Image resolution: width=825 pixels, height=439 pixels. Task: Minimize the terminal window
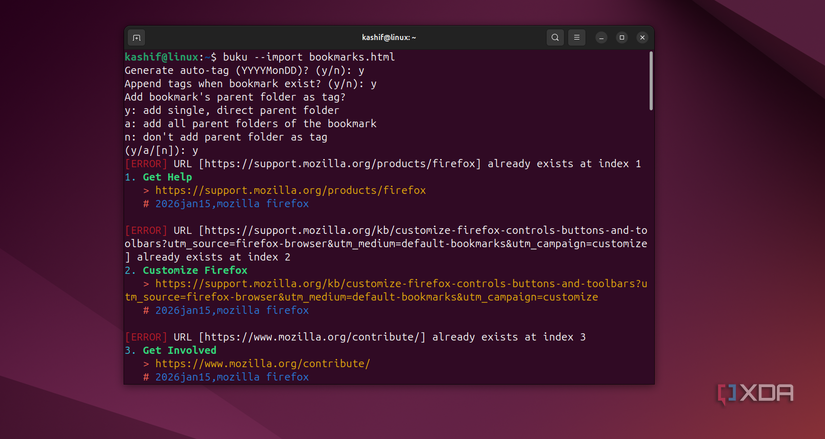[x=601, y=37]
